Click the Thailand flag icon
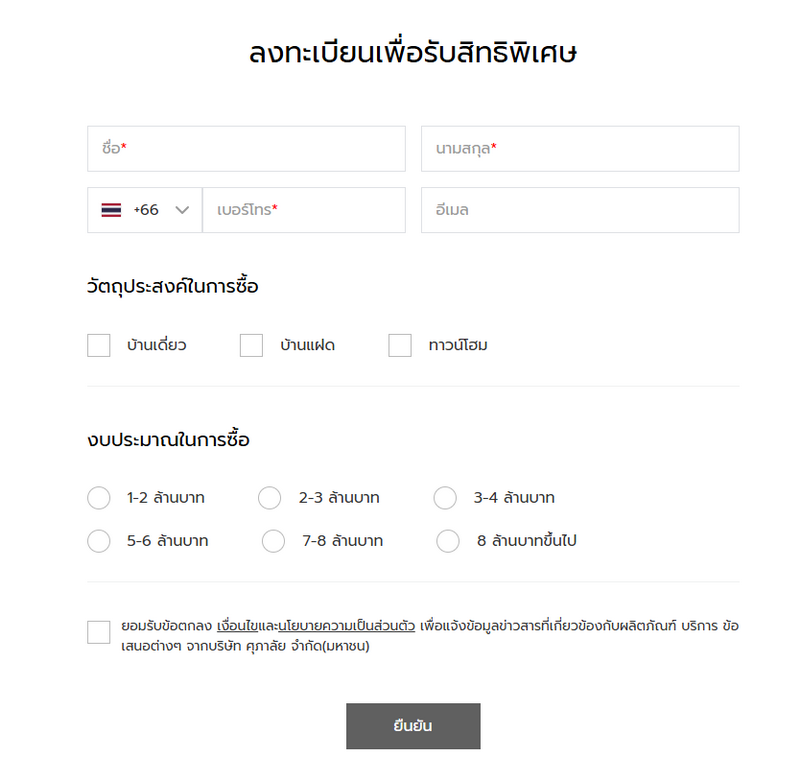 (111, 210)
